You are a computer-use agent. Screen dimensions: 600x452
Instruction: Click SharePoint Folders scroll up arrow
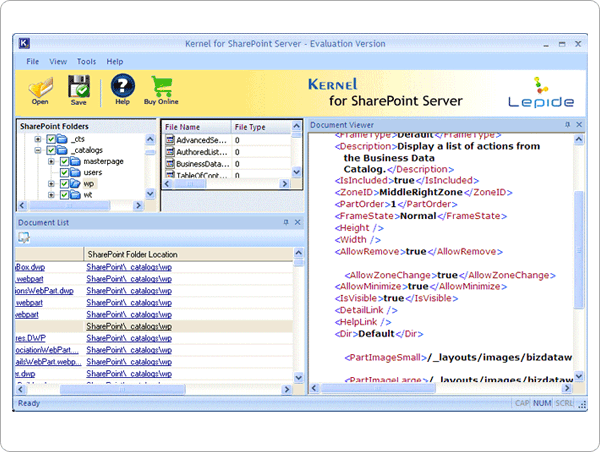(x=150, y=139)
